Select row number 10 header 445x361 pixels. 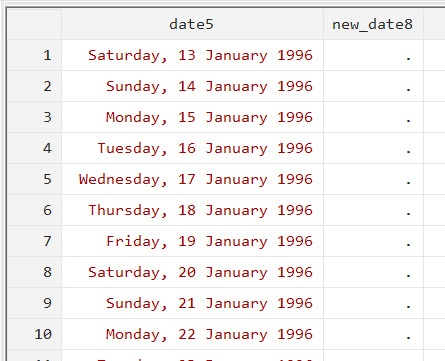tap(34, 334)
